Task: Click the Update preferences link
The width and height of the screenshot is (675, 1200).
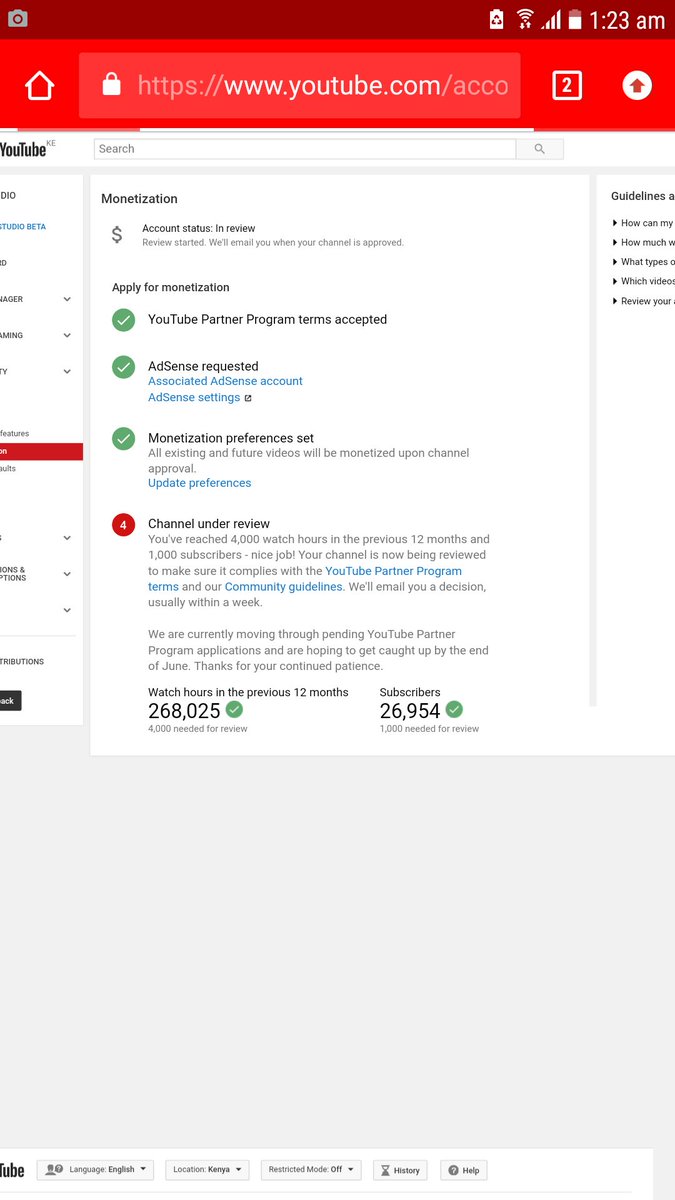Action: pyautogui.click(x=200, y=483)
